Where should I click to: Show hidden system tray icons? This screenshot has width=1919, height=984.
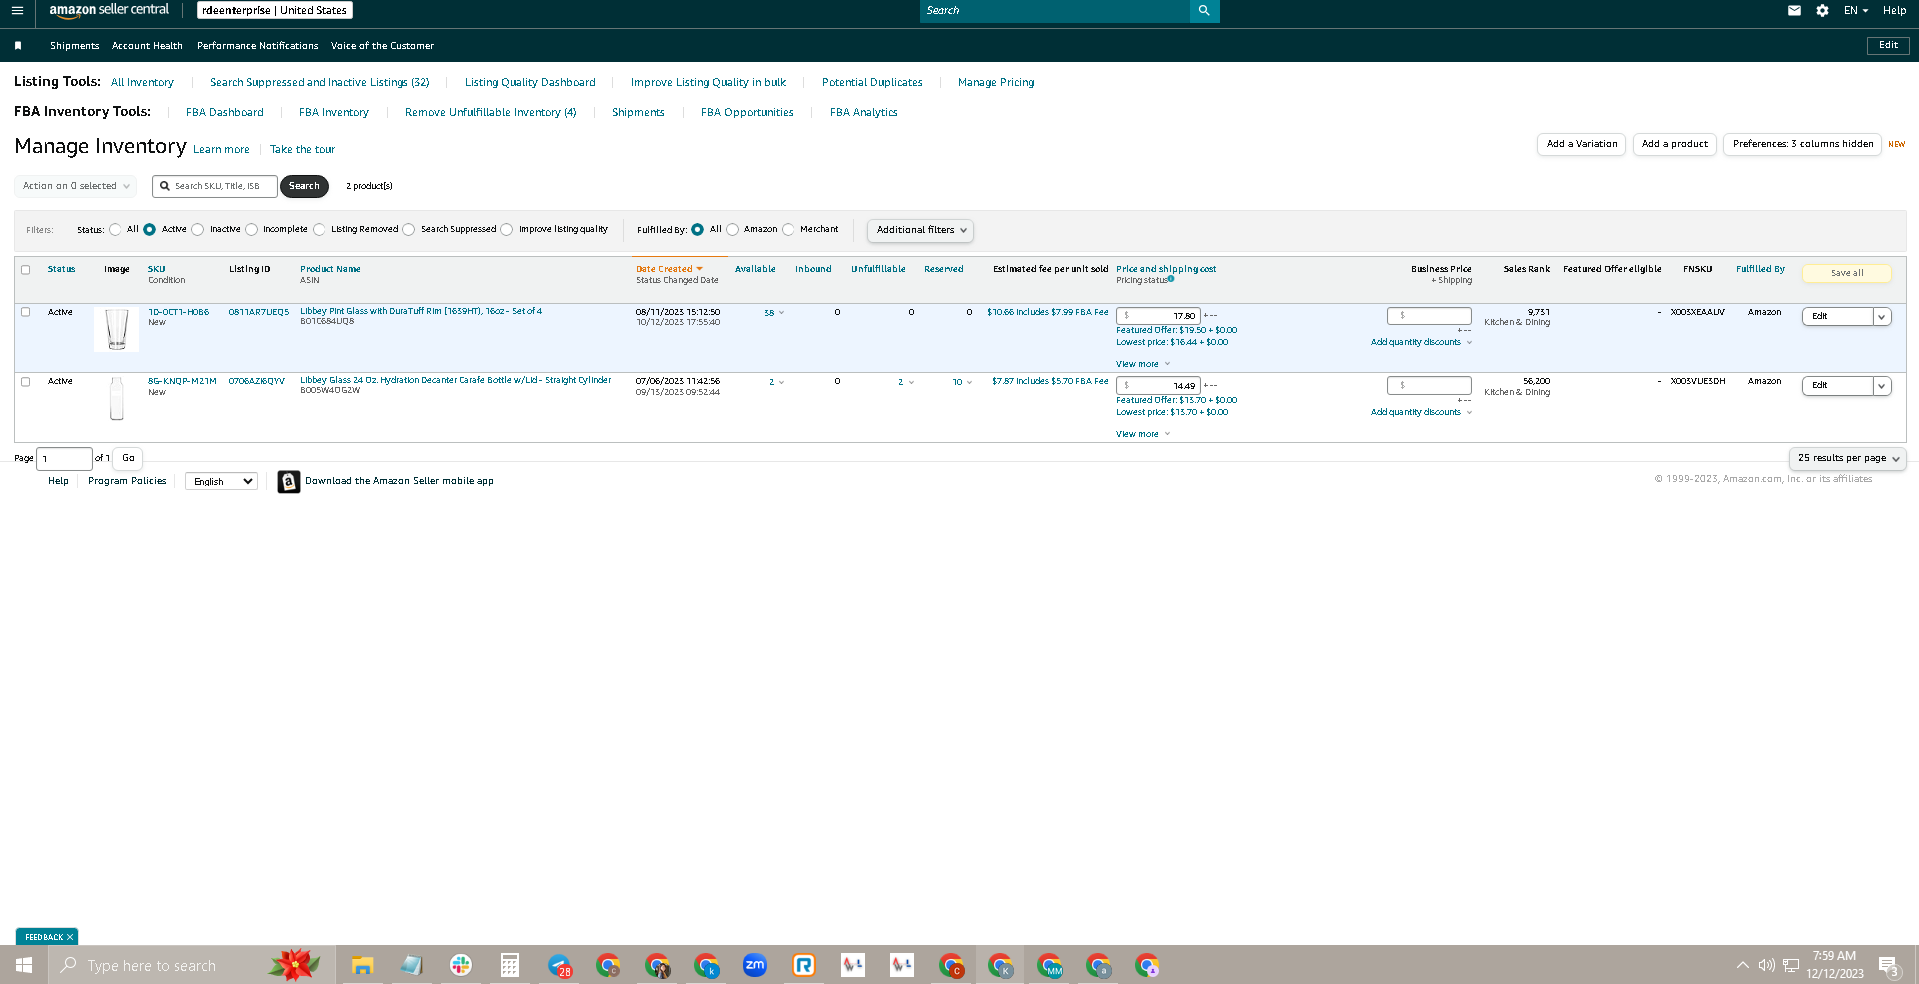tap(1743, 965)
